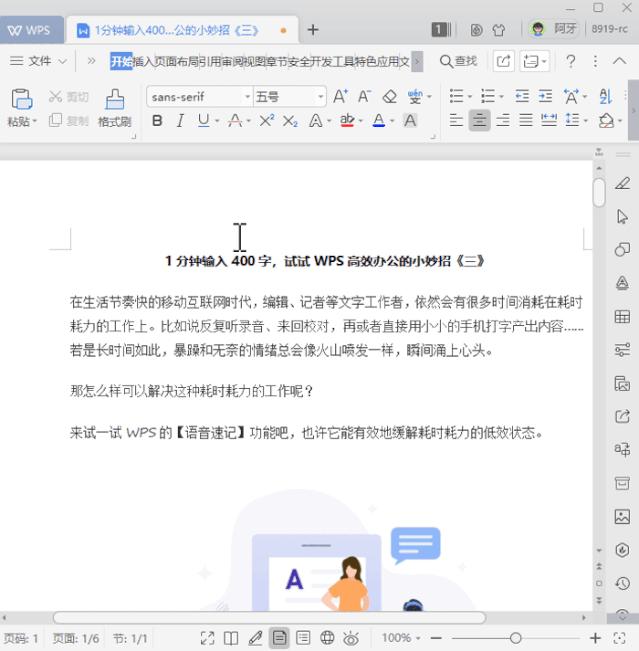The height and width of the screenshot is (651, 639).
Task: Clear formatting with the eraser icon
Action: point(389,97)
